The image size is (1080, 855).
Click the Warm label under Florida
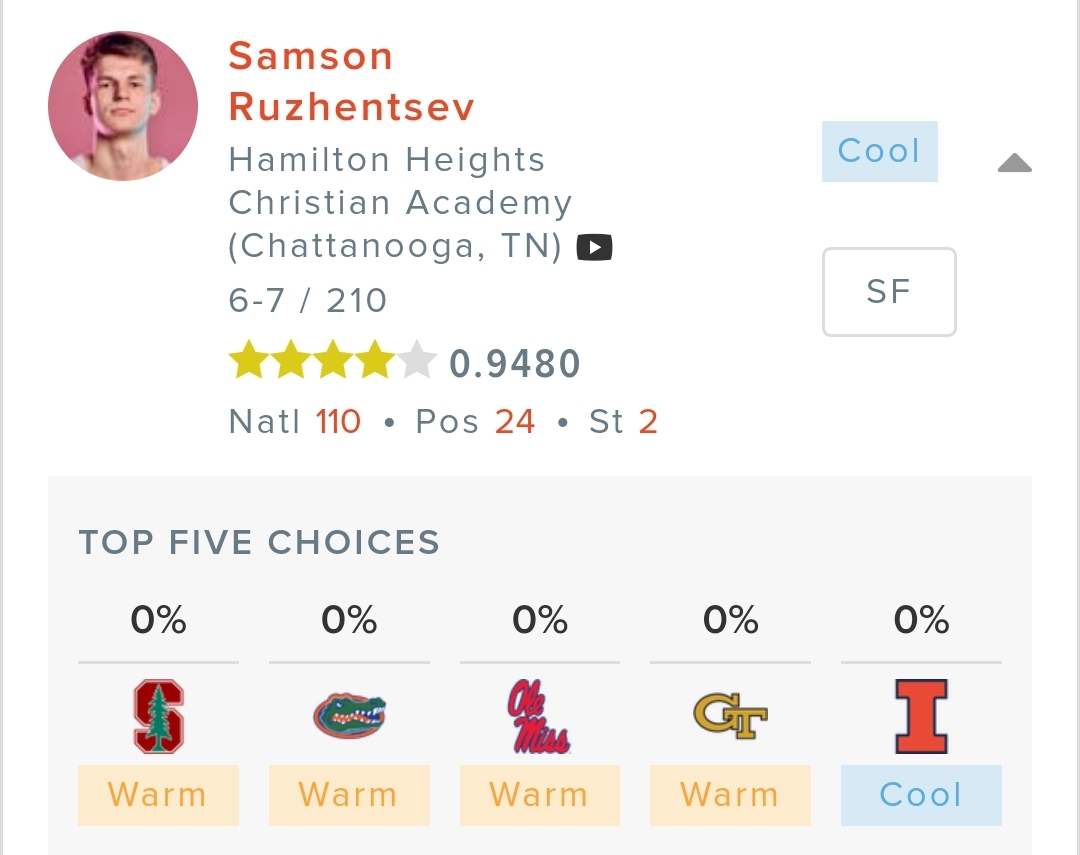(x=349, y=795)
